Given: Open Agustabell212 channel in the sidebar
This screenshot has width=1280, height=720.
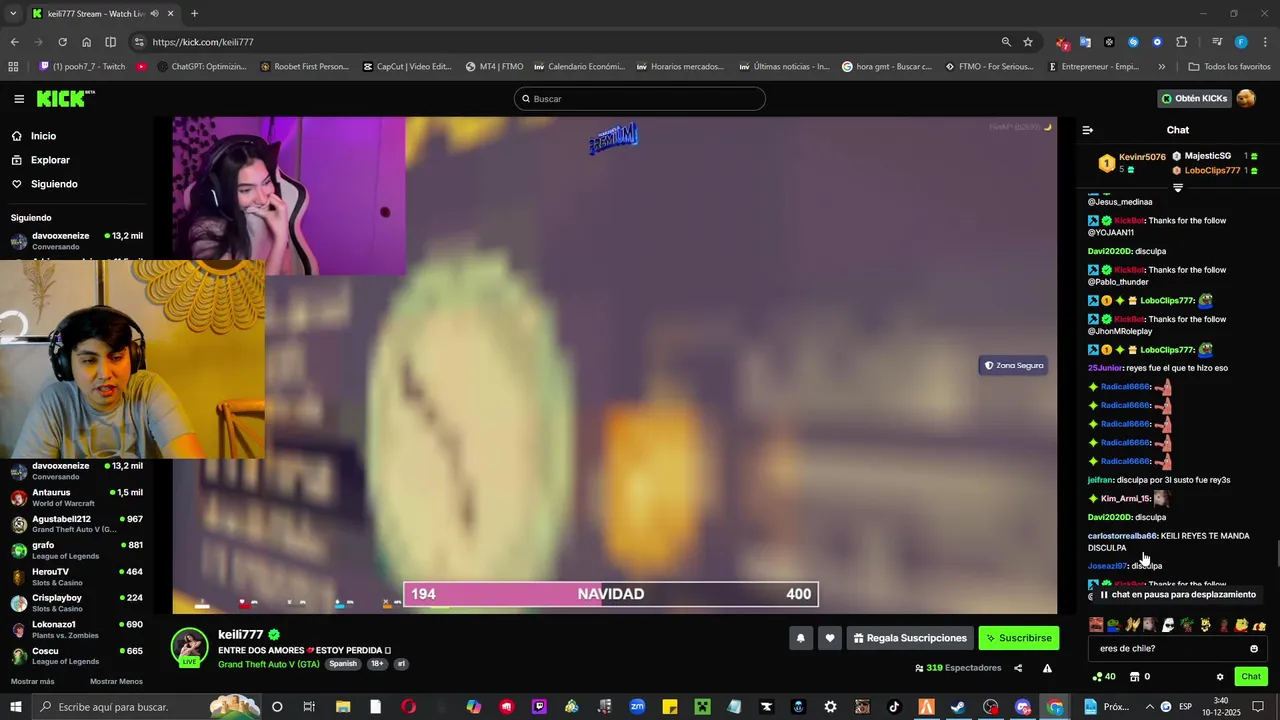Looking at the screenshot, I should tap(77, 524).
